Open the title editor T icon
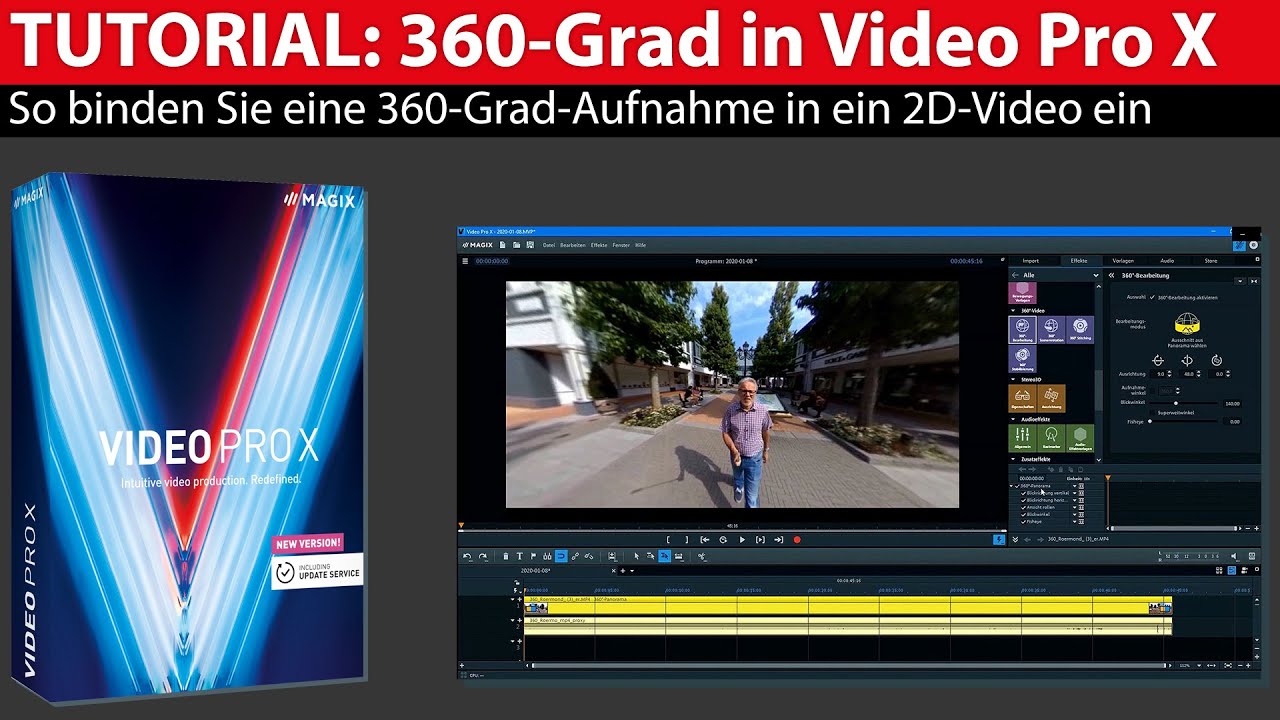Viewport: 1280px width, 720px height. [x=520, y=556]
